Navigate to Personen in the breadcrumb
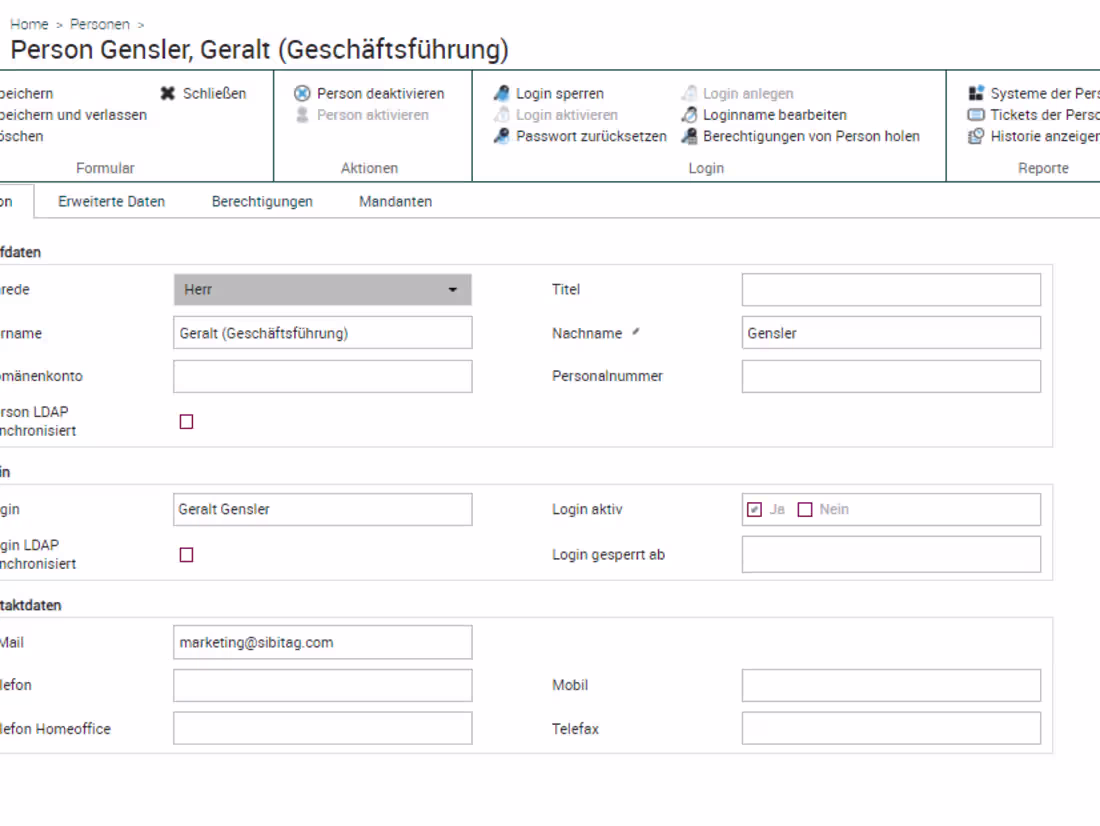 (100, 24)
